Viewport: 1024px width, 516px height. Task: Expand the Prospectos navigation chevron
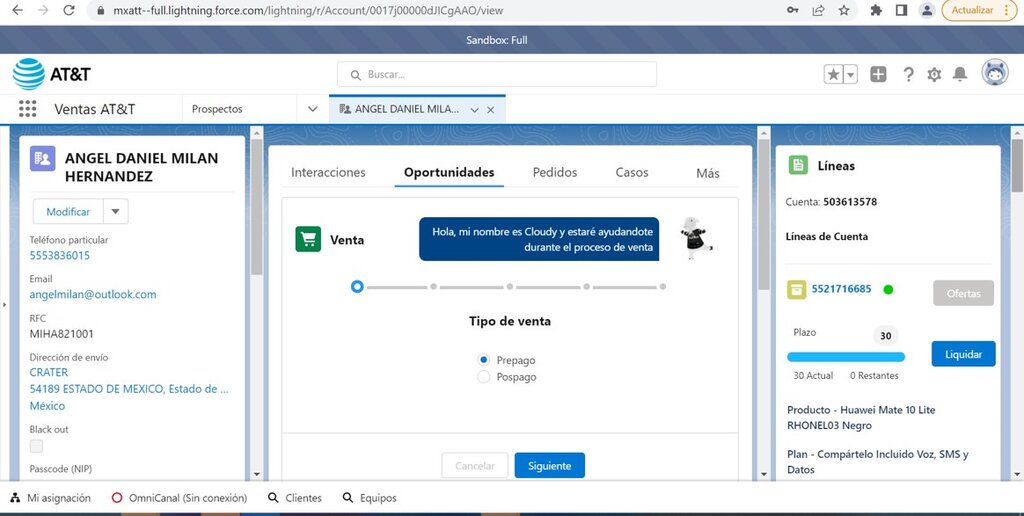tap(313, 109)
